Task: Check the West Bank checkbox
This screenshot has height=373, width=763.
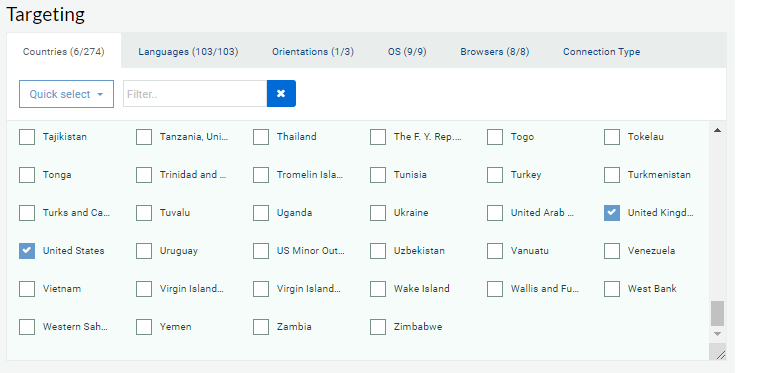Action: pos(612,289)
